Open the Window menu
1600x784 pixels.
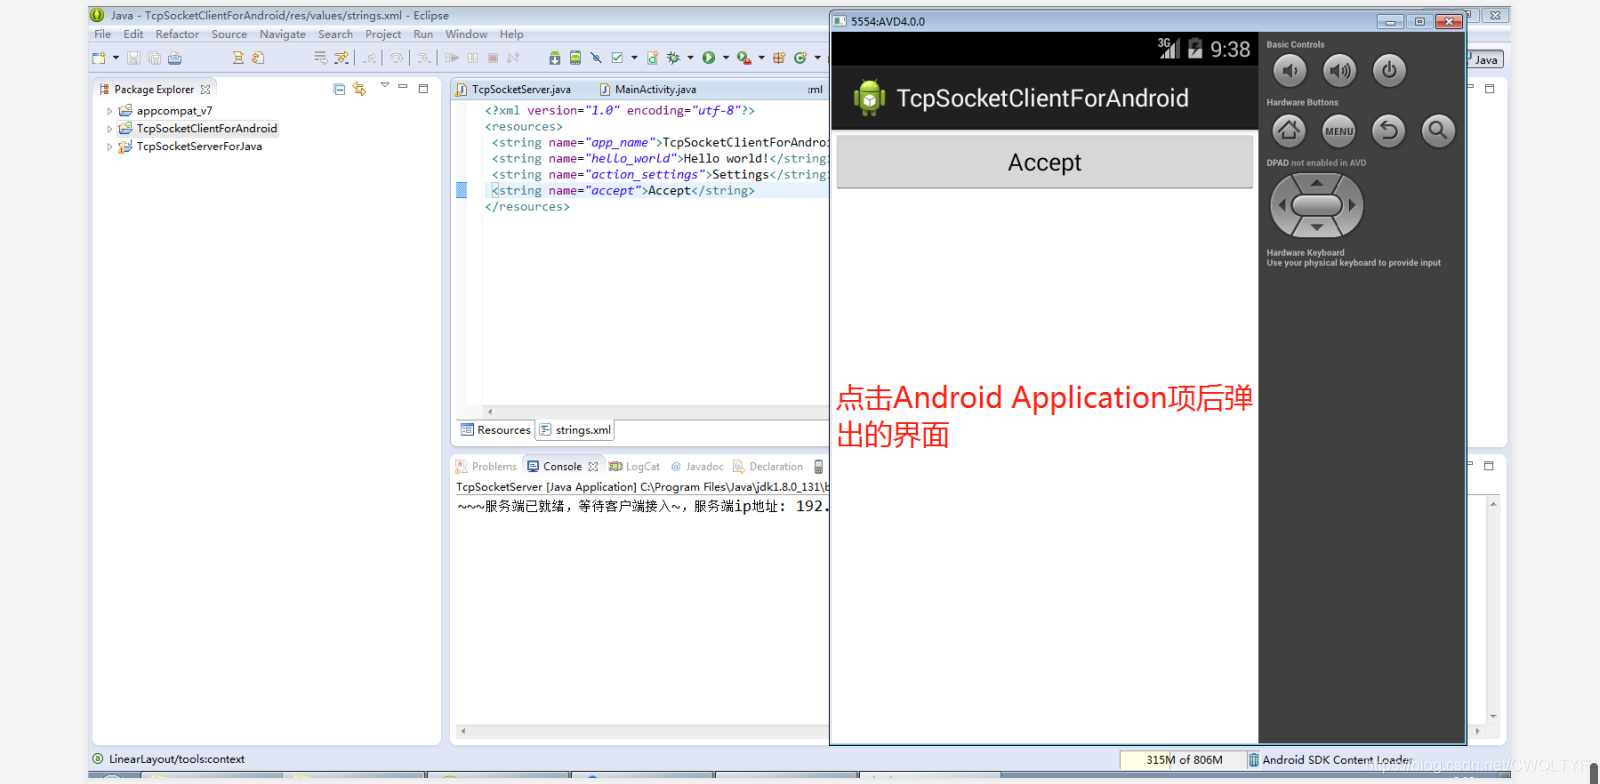(466, 34)
